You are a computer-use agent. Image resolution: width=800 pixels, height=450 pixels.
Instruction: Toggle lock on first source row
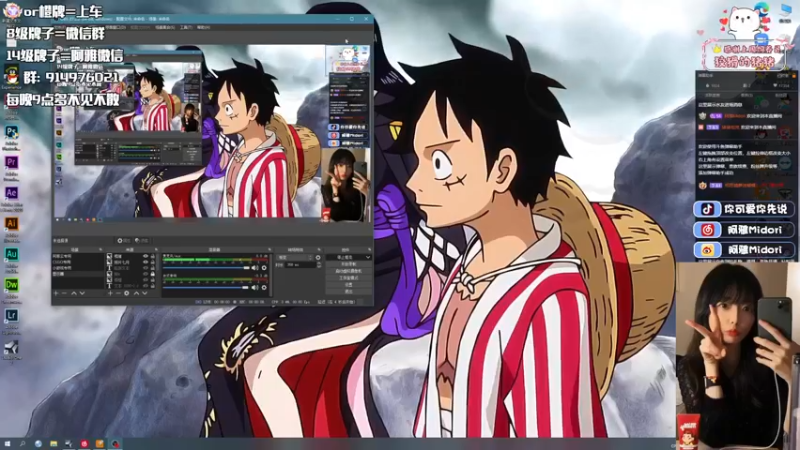(153, 256)
